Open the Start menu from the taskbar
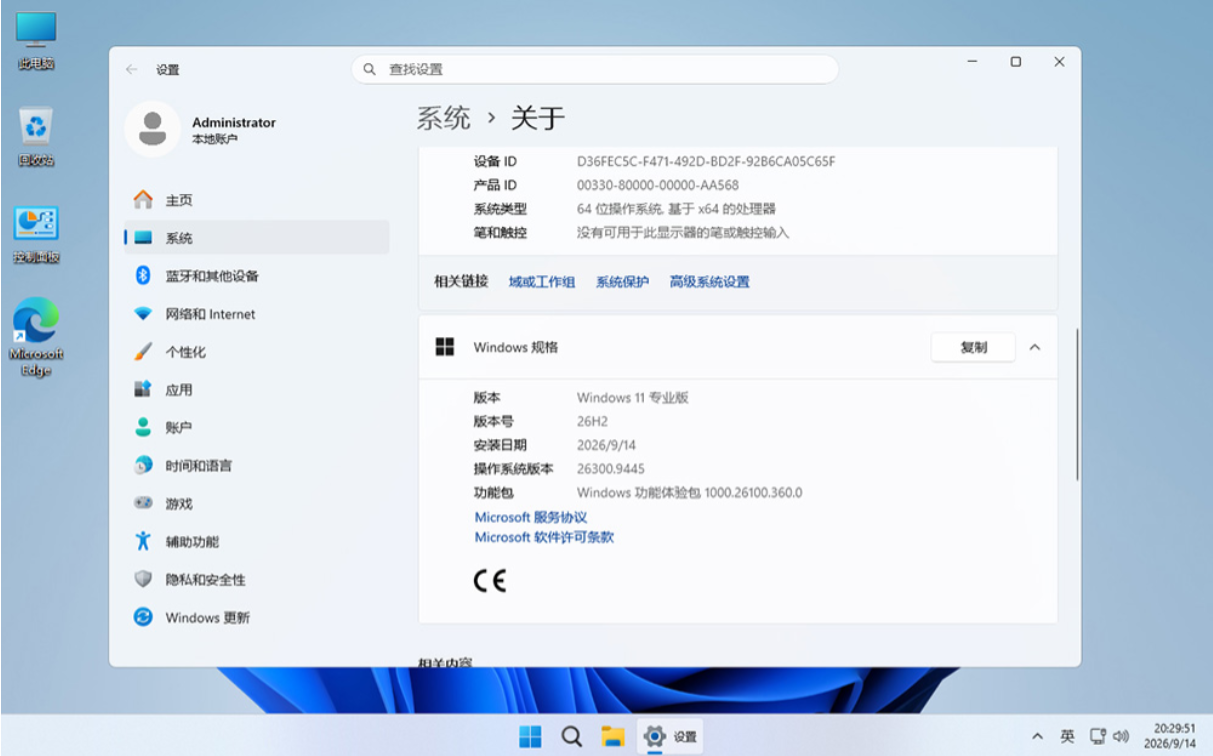The height and width of the screenshot is (756, 1213). [x=530, y=736]
